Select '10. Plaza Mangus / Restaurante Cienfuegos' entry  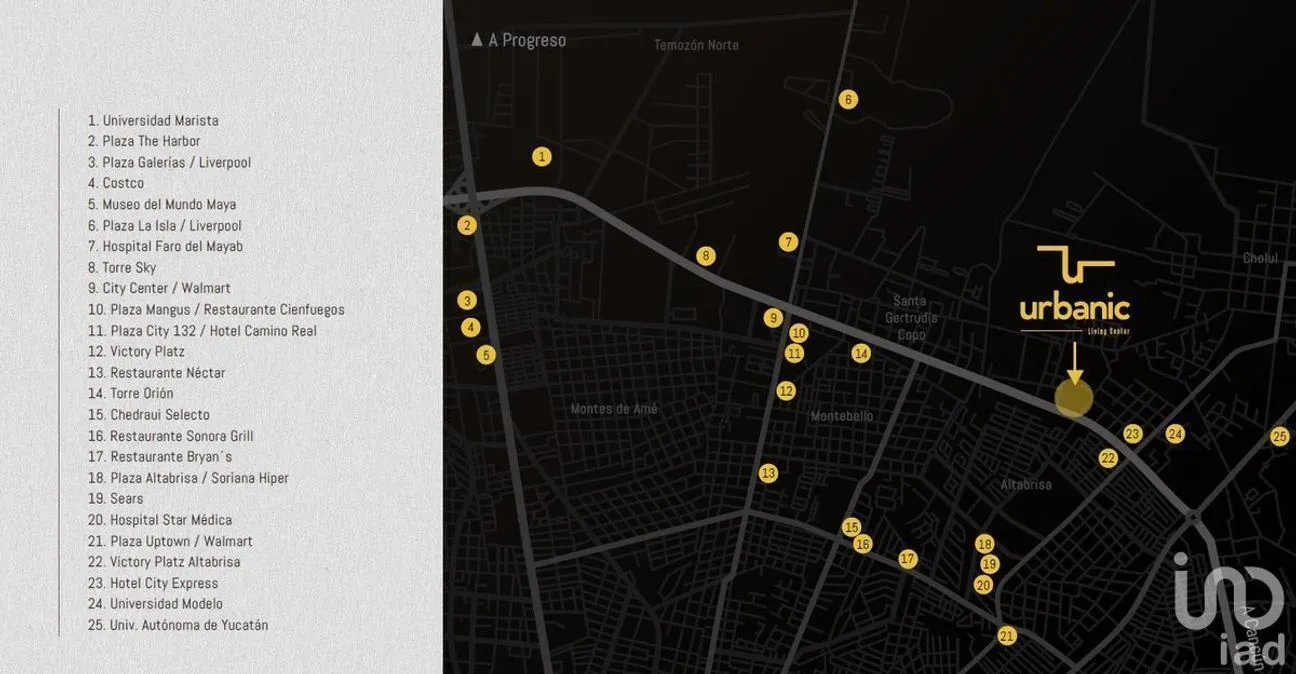[216, 310]
